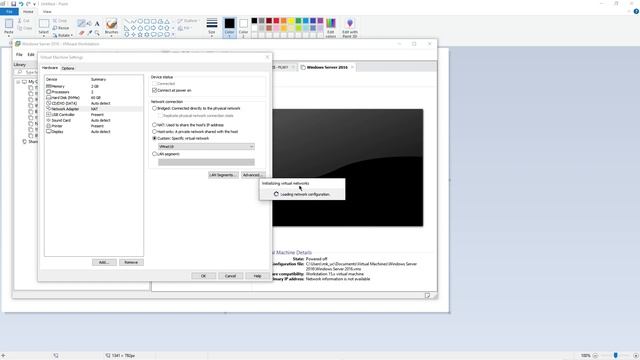This screenshot has height=360, width=640.
Task: Select Color 2 white swatch in Paint
Action: click(x=243, y=27)
